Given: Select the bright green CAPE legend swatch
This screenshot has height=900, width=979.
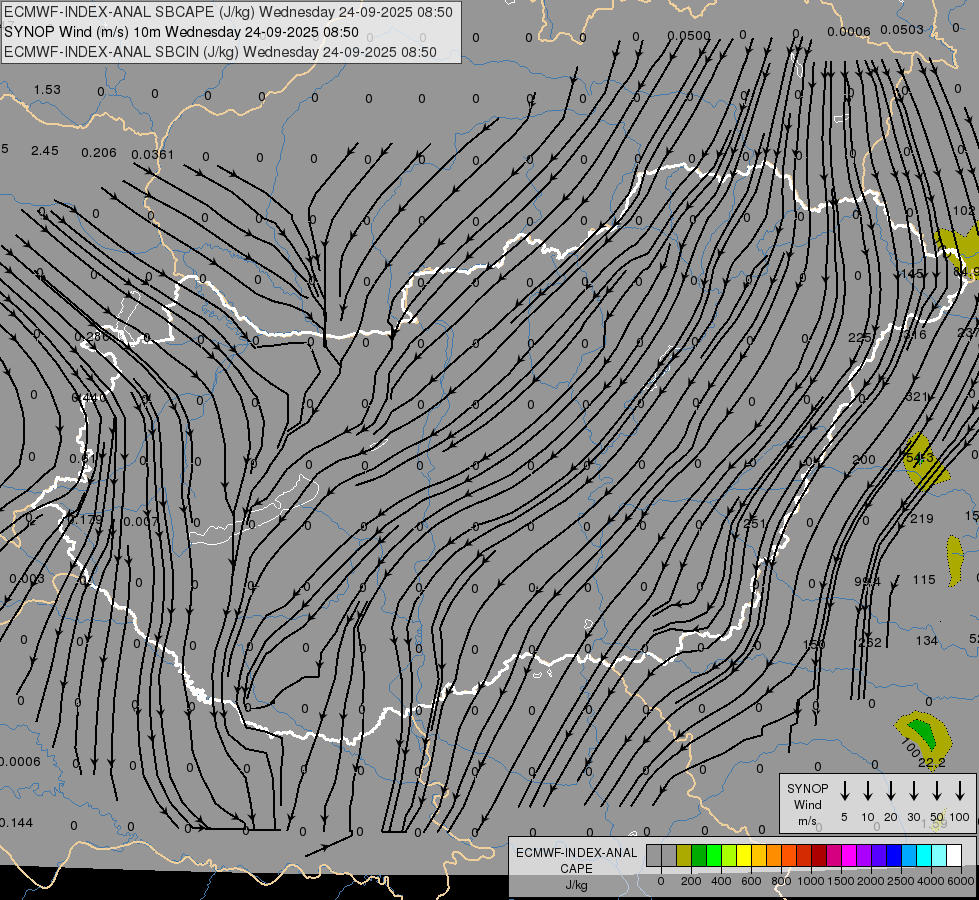Looking at the screenshot, I should click(x=714, y=855).
